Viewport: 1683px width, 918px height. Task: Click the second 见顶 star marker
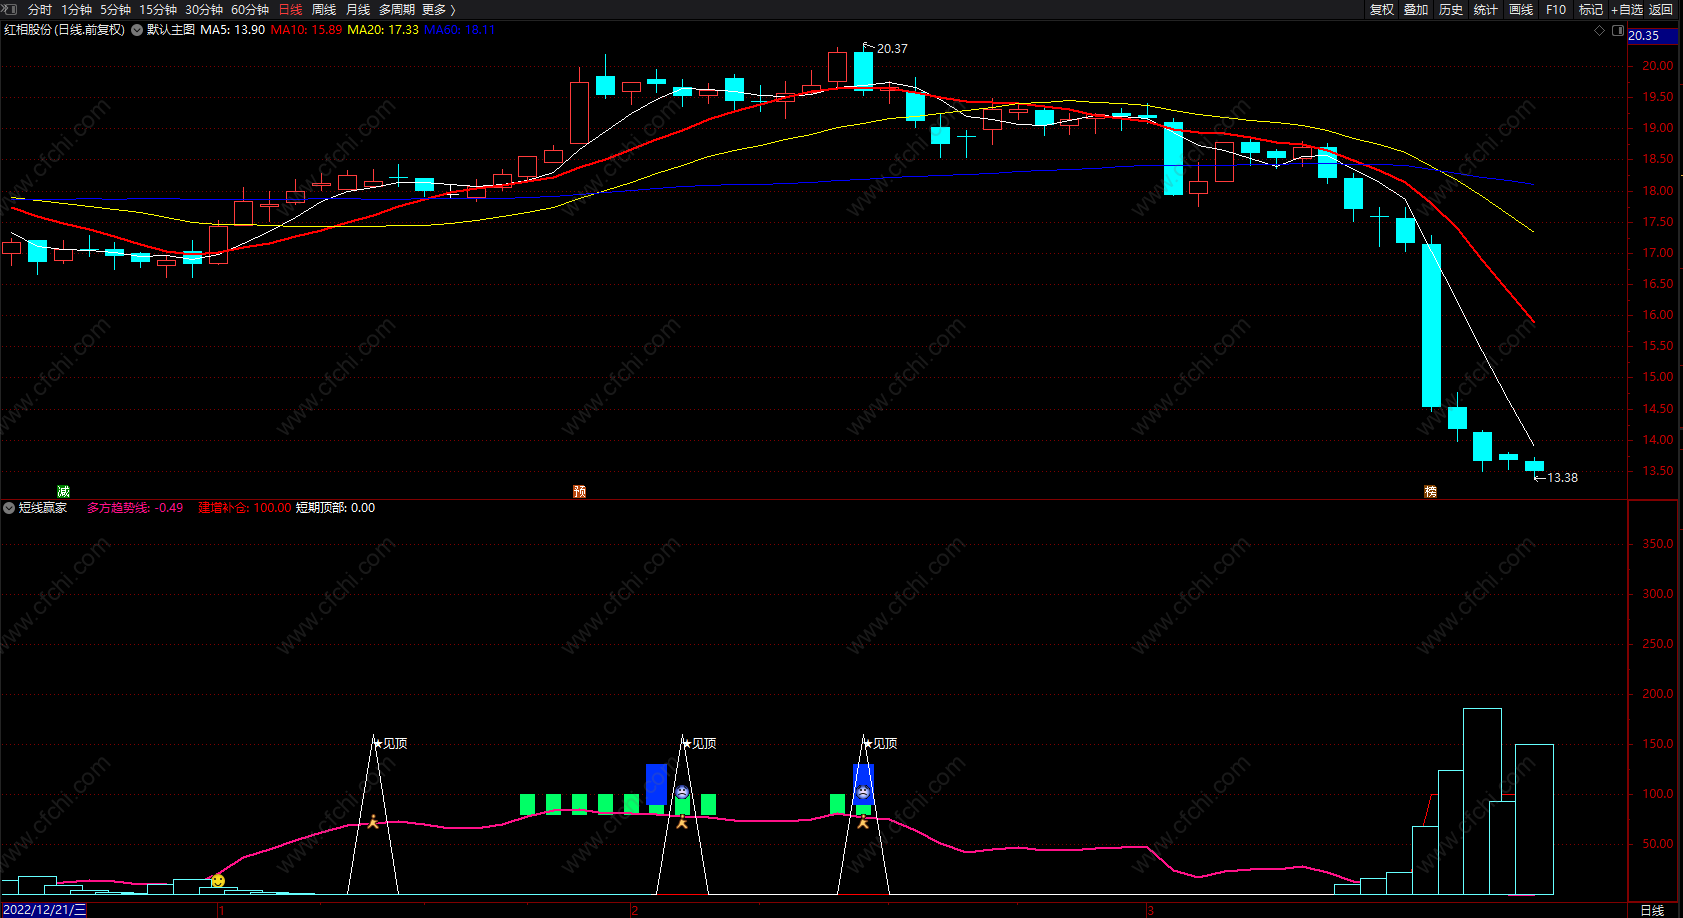pos(699,743)
